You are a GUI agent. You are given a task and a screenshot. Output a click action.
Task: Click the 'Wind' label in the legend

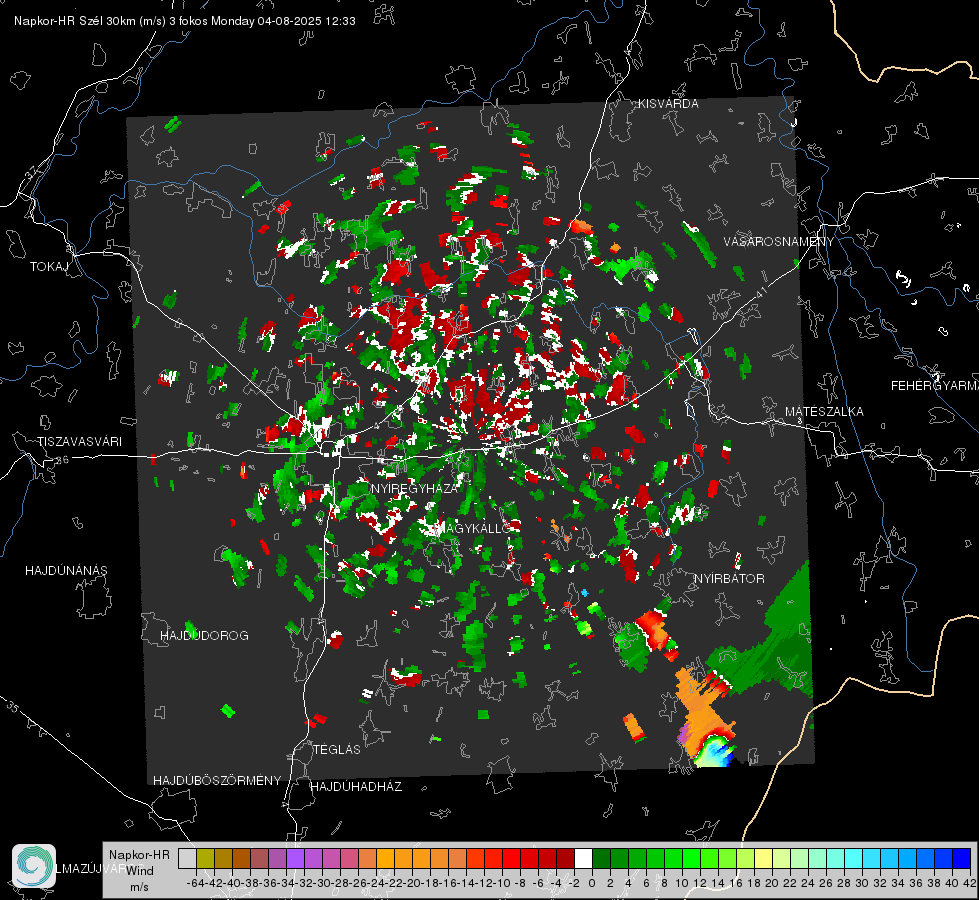(x=140, y=871)
